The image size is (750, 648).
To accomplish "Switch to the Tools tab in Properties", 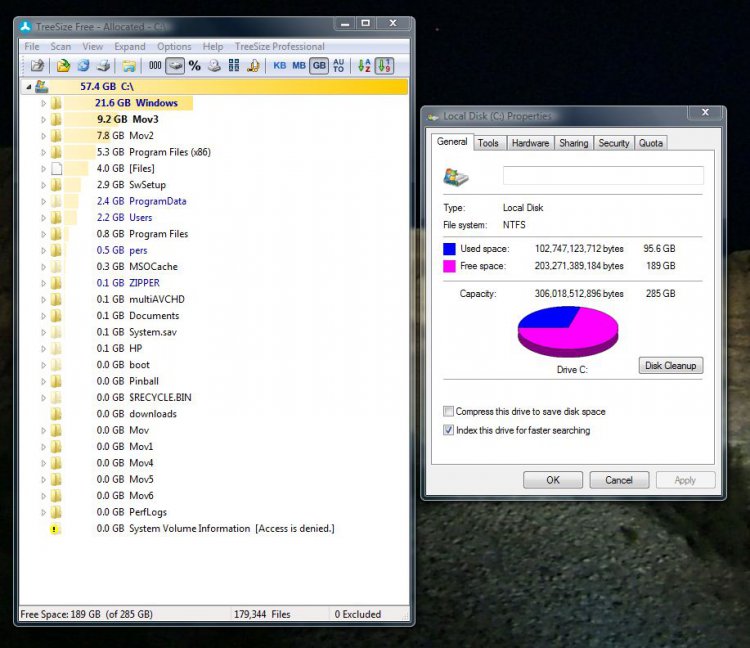I will (x=488, y=143).
